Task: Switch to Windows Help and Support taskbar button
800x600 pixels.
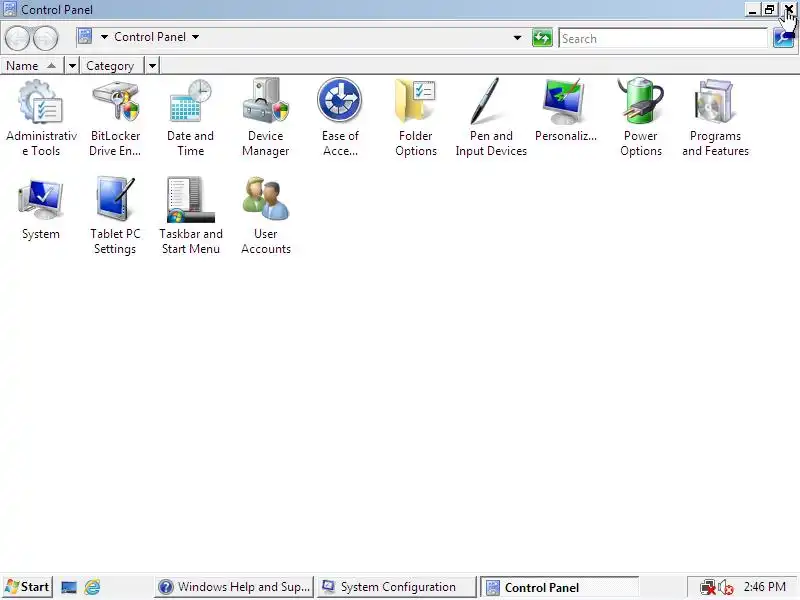Action: click(234, 587)
